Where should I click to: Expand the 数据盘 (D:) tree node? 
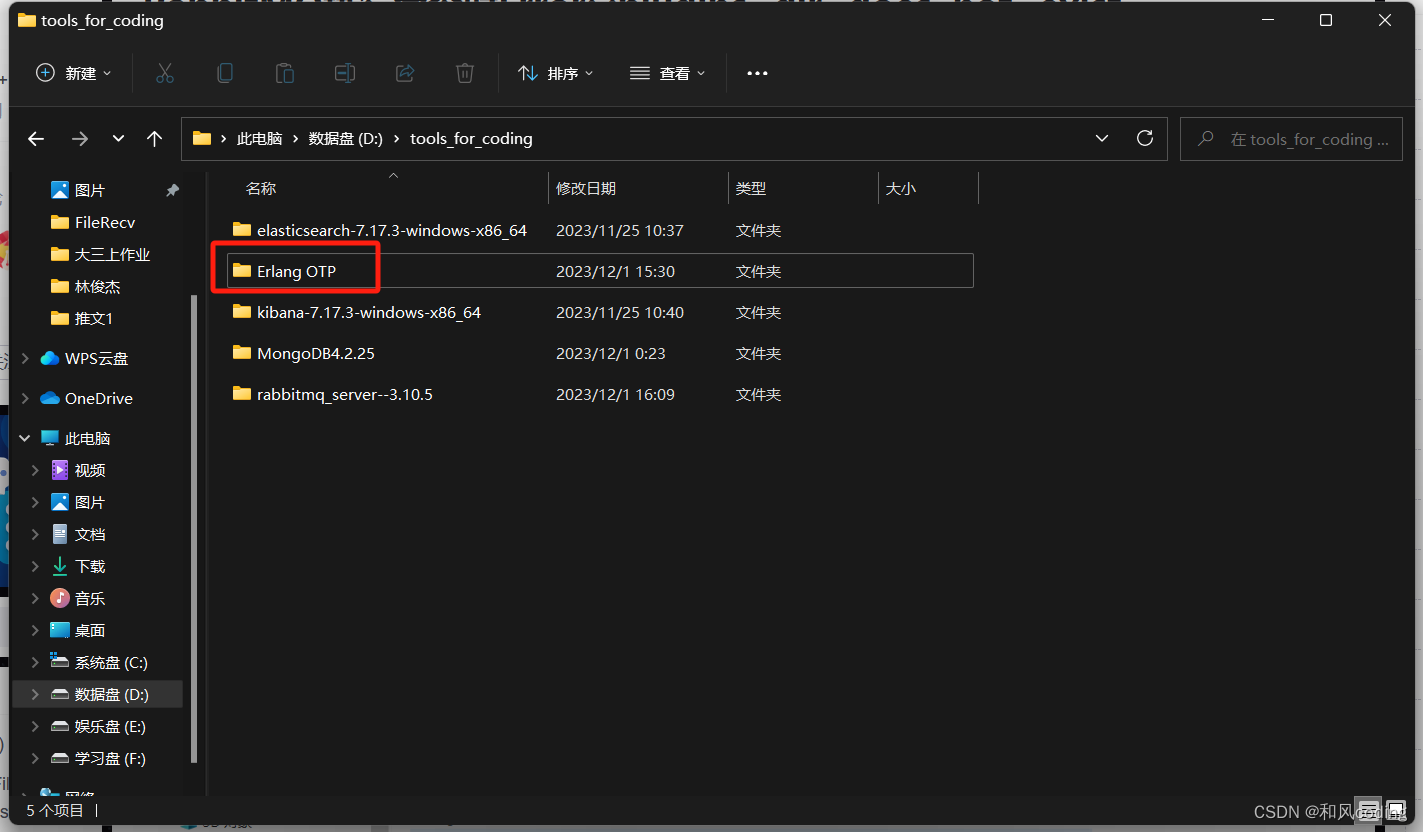(x=36, y=694)
